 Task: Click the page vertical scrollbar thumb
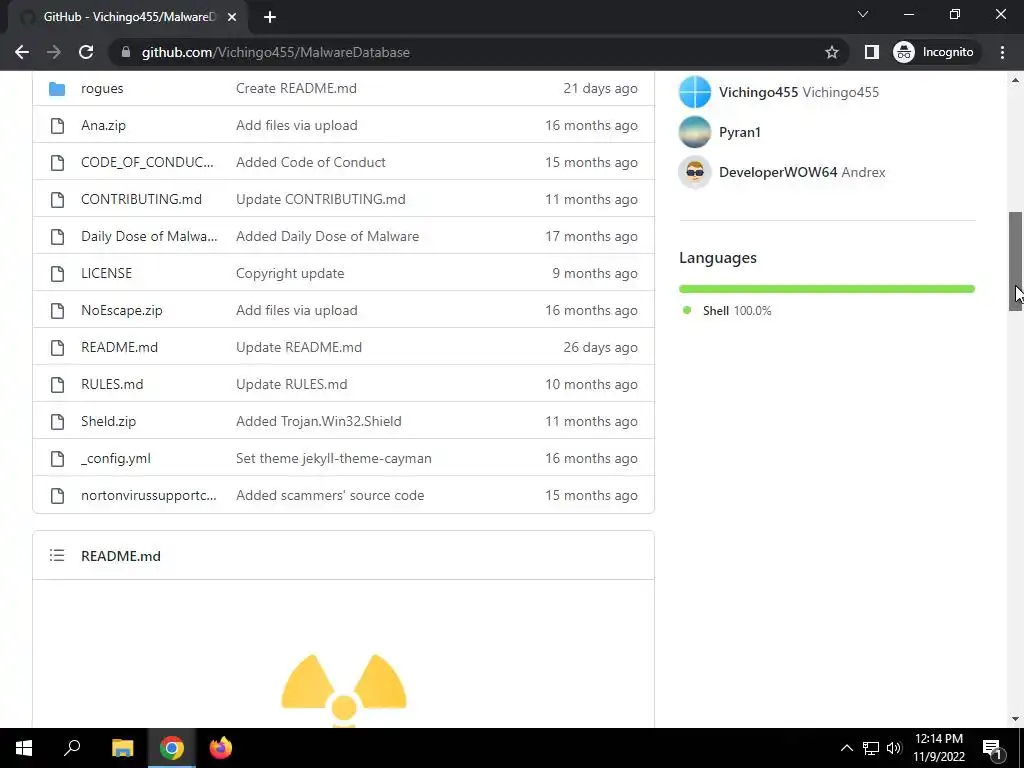[1016, 261]
